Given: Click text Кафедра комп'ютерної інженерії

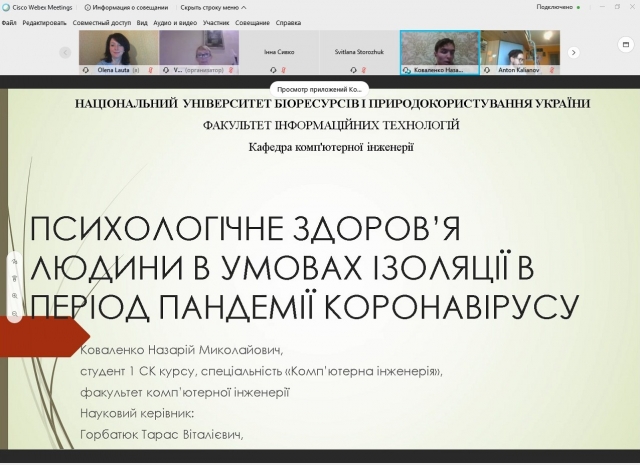Looking at the screenshot, I should click(x=331, y=147).
